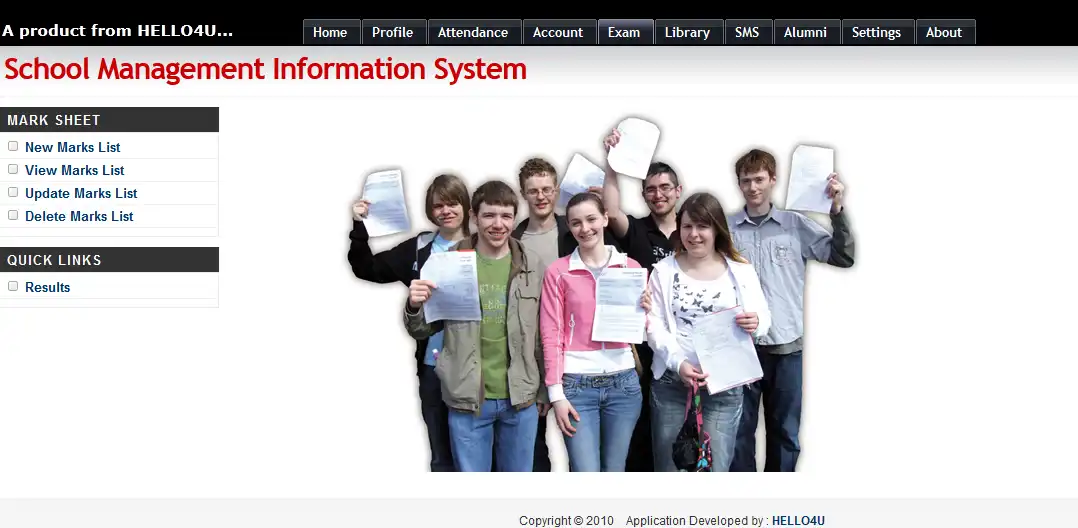Select the Exam tab
1078x528 pixels.
(624, 32)
